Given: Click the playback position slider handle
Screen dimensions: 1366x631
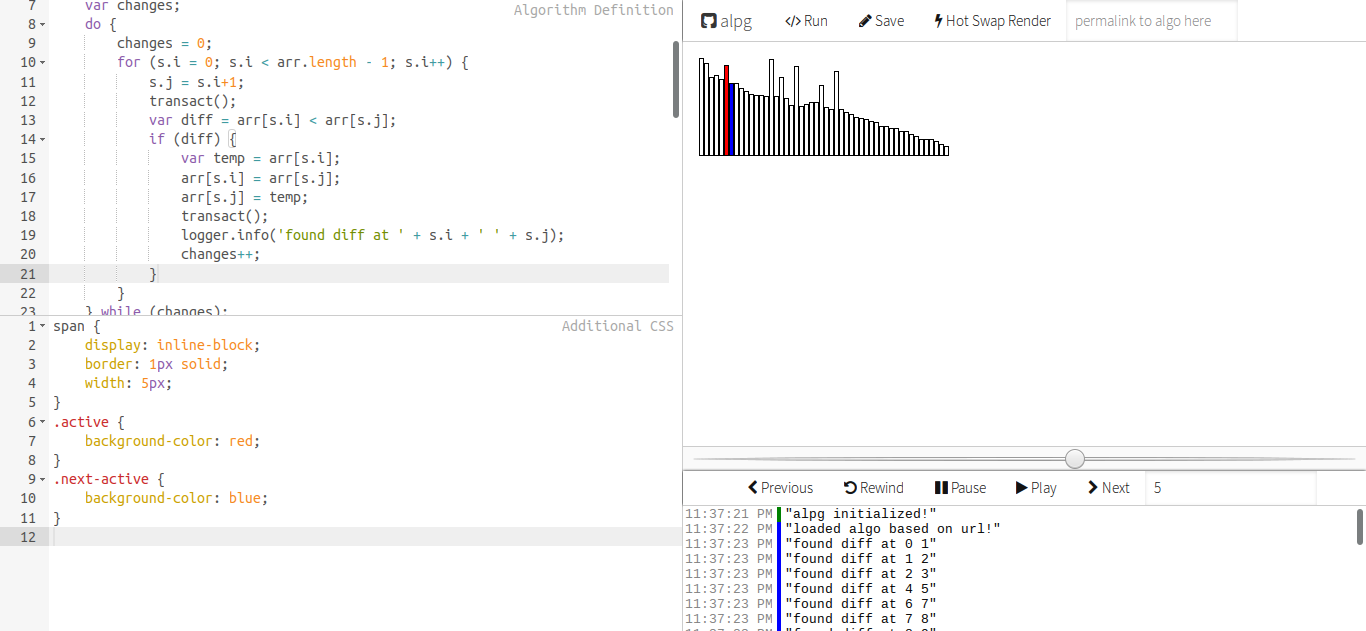Looking at the screenshot, I should click(x=1075, y=459).
